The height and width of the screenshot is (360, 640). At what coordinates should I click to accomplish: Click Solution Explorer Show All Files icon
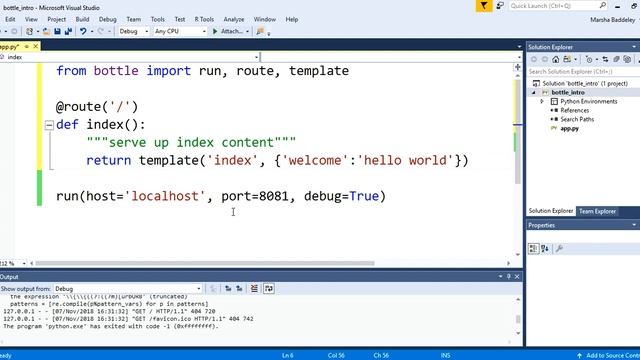pyautogui.click(x=627, y=59)
